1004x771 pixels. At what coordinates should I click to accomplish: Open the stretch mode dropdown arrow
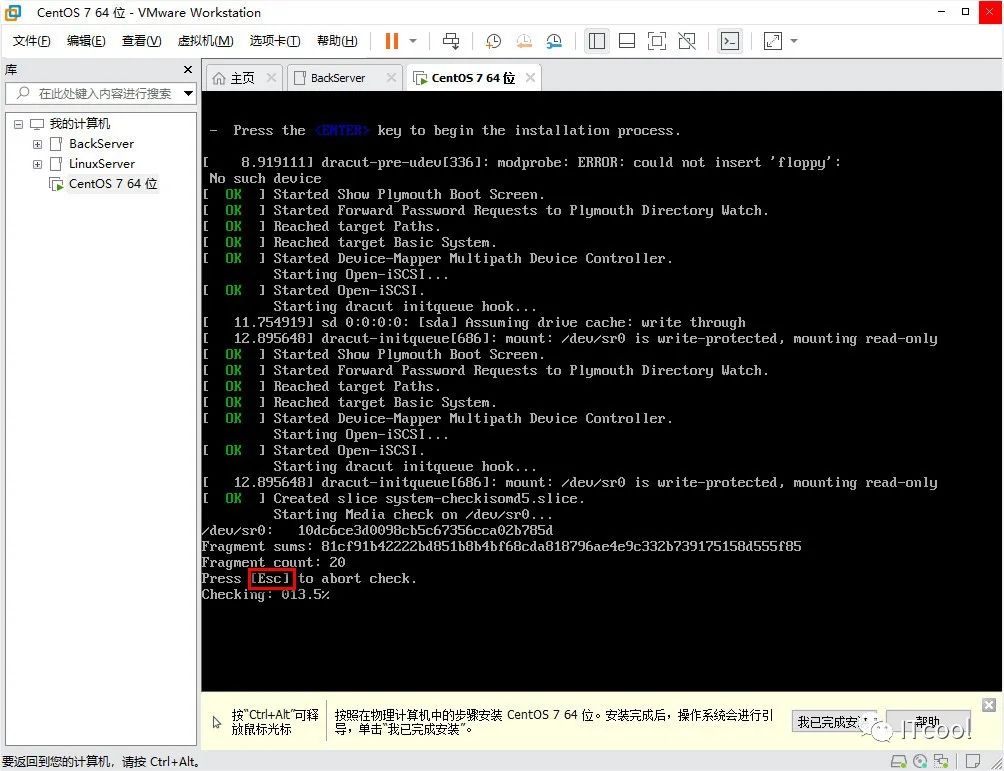click(794, 41)
